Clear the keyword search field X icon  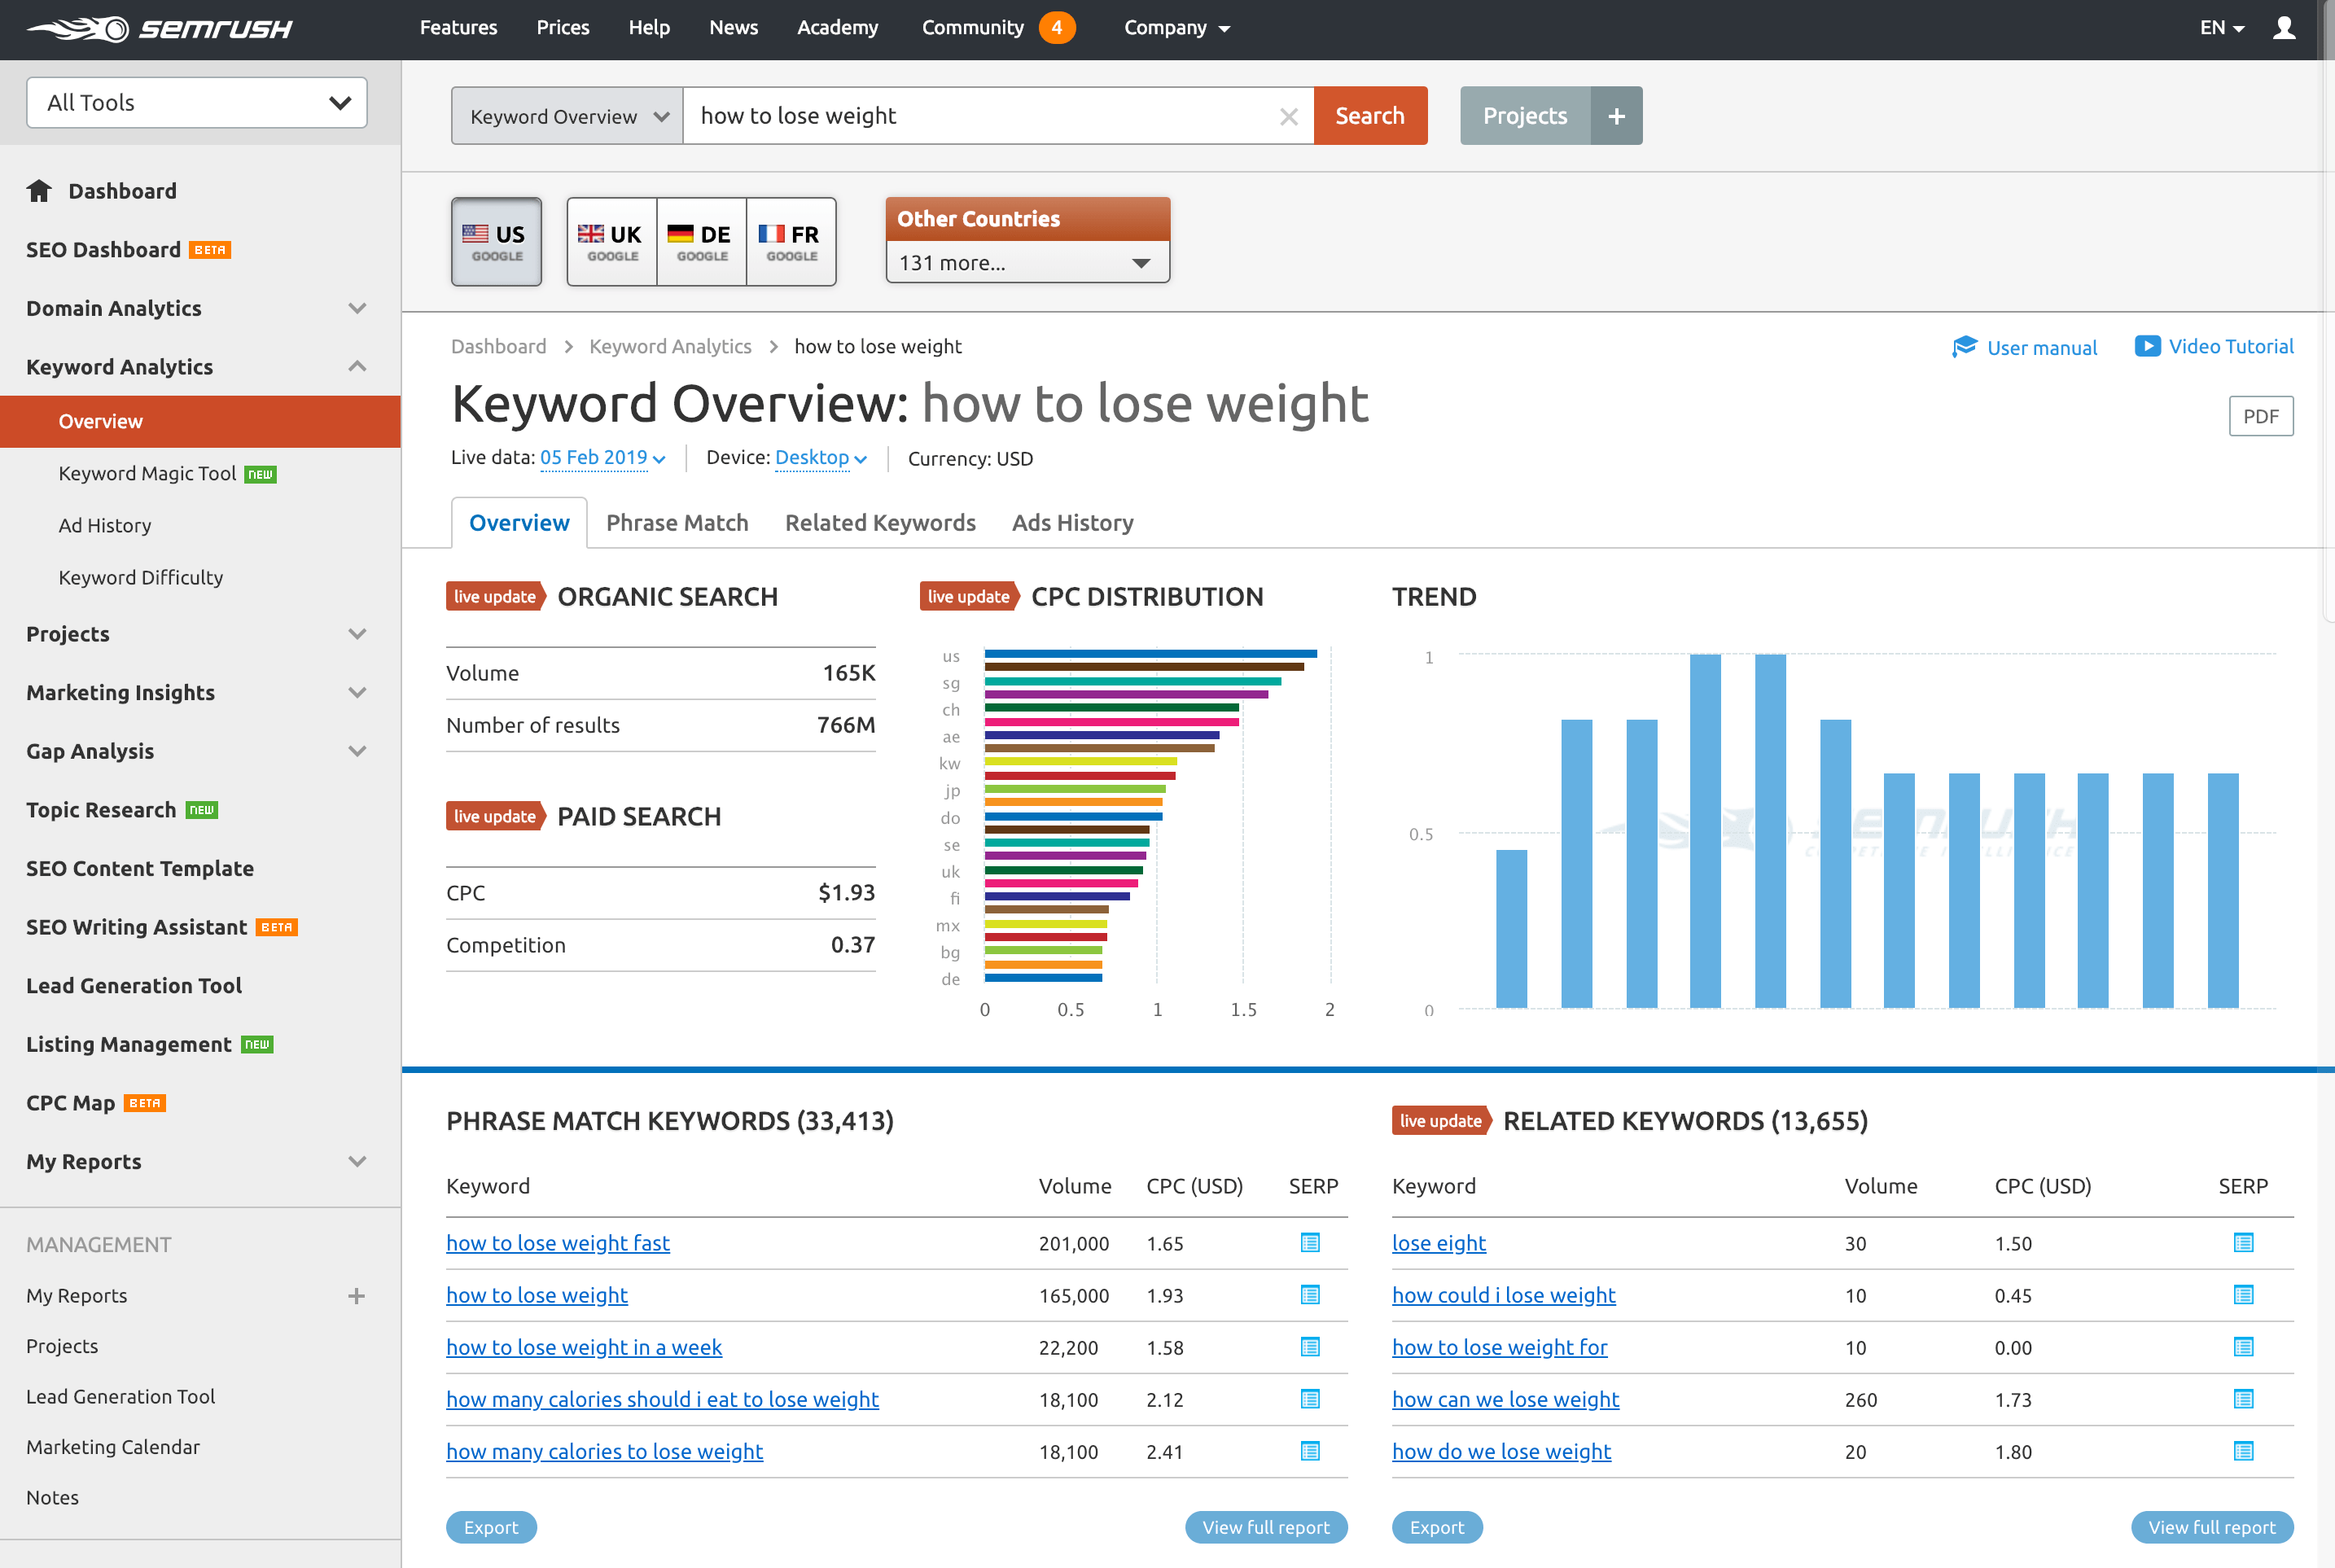coord(1288,117)
